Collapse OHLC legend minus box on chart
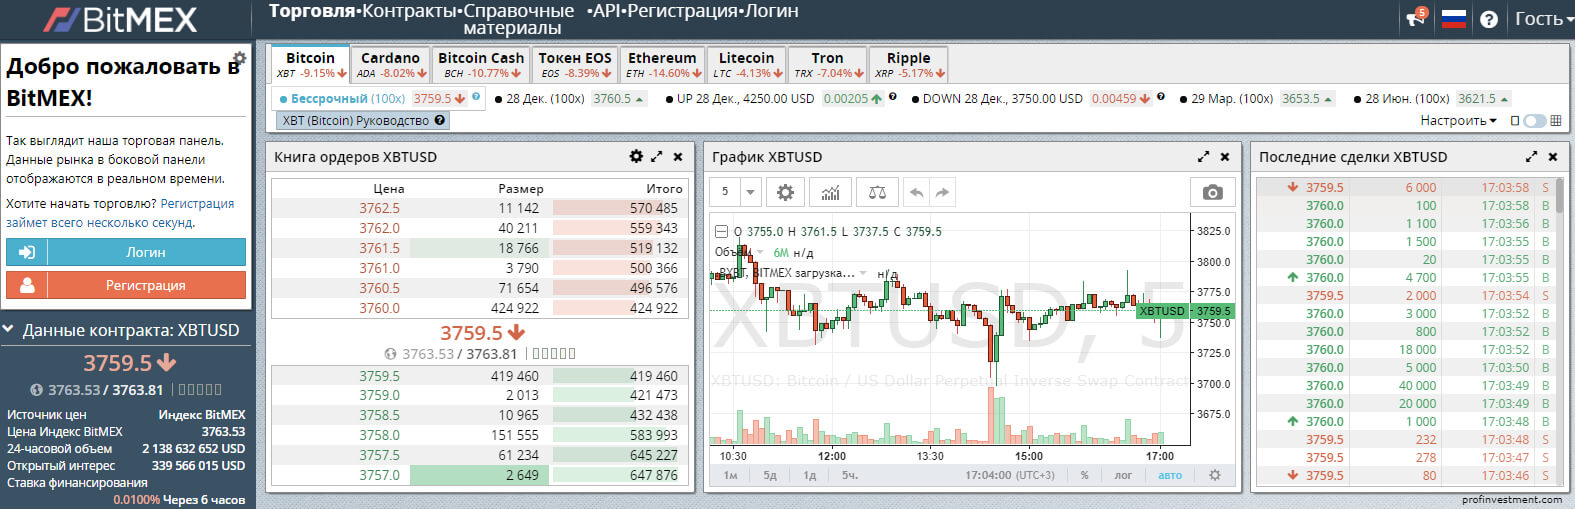1575x509 pixels. [721, 231]
